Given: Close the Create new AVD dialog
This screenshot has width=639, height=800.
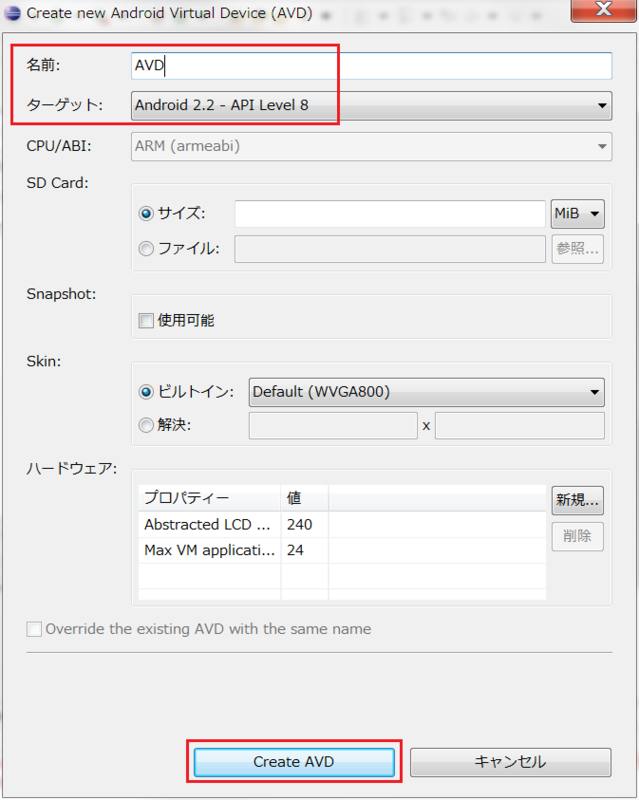Looking at the screenshot, I should [603, 10].
